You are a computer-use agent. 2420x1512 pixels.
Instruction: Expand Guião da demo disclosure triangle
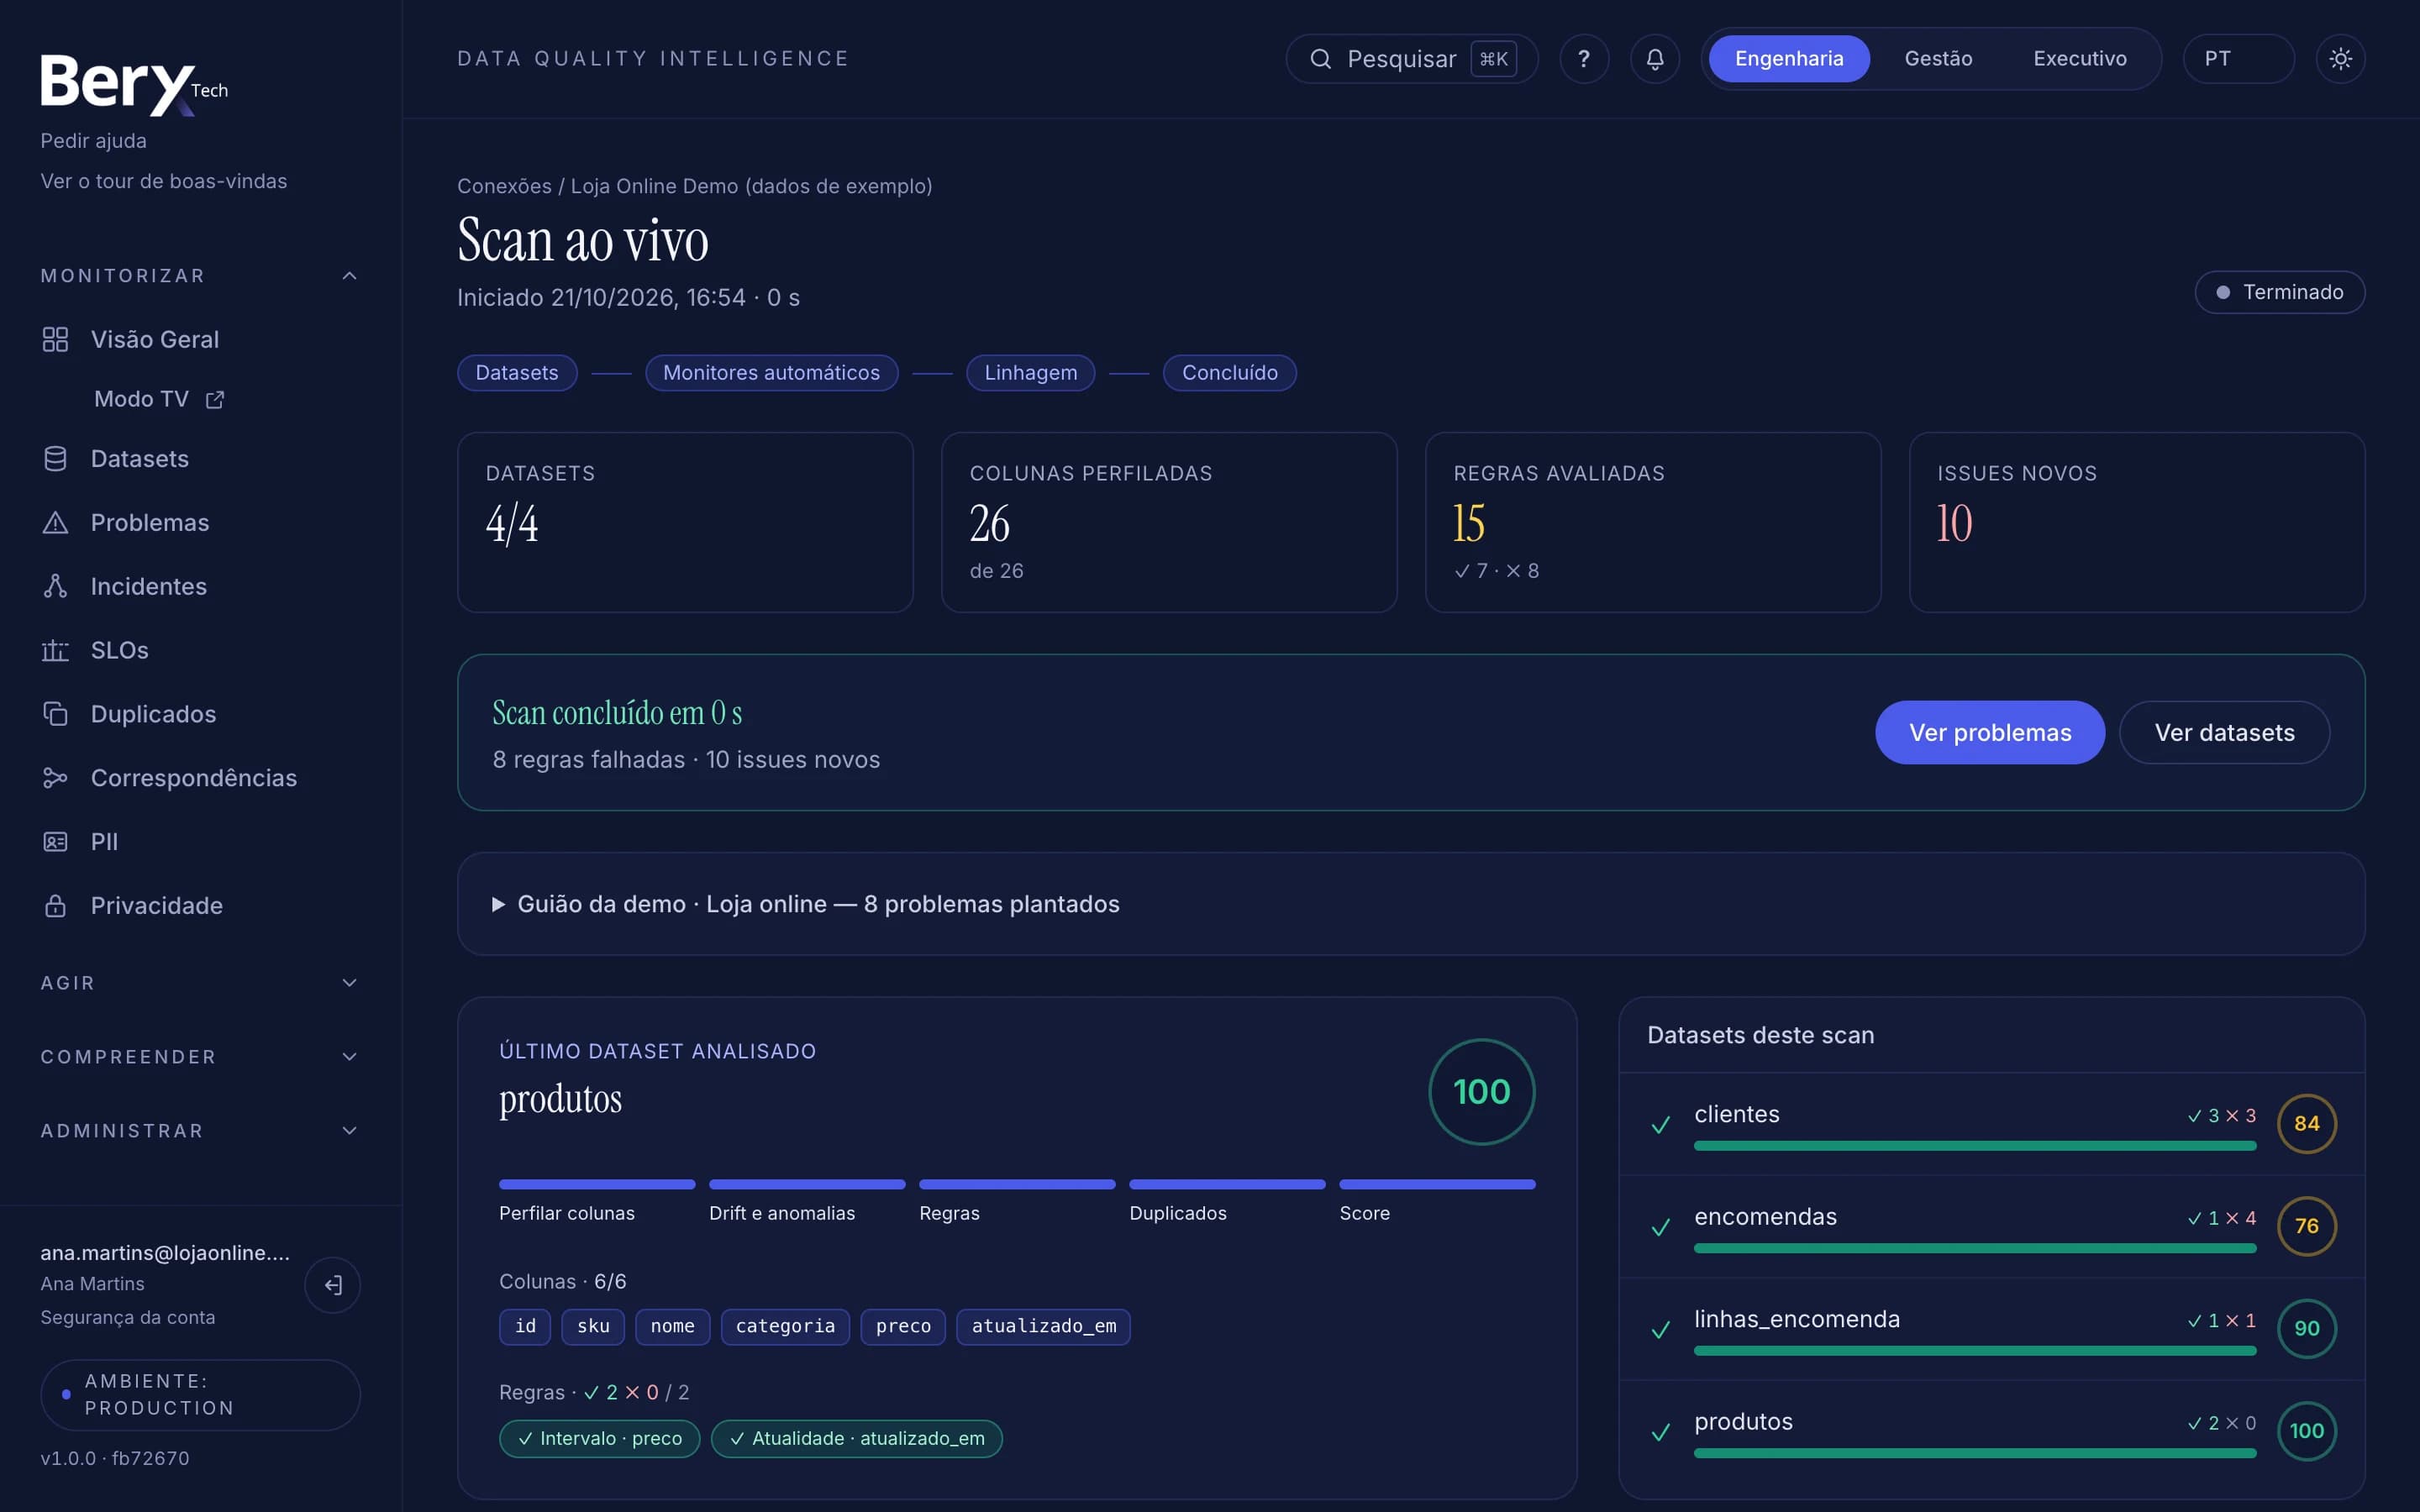[498, 905]
